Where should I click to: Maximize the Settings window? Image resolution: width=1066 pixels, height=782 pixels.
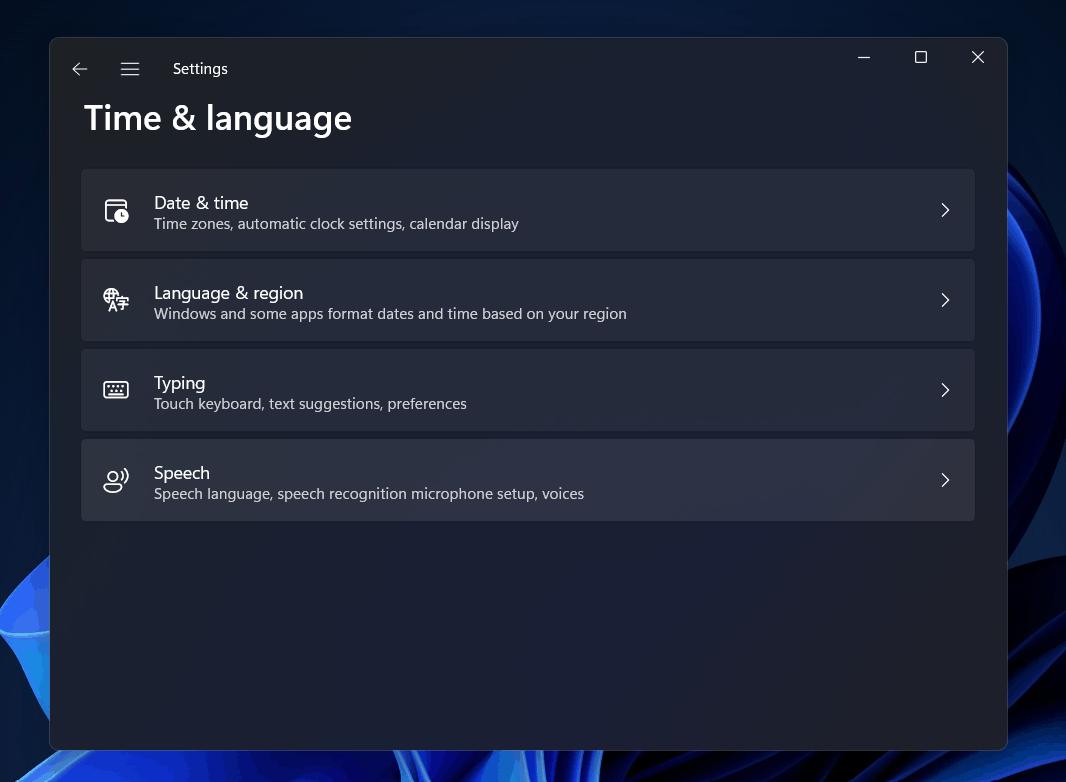[921, 57]
